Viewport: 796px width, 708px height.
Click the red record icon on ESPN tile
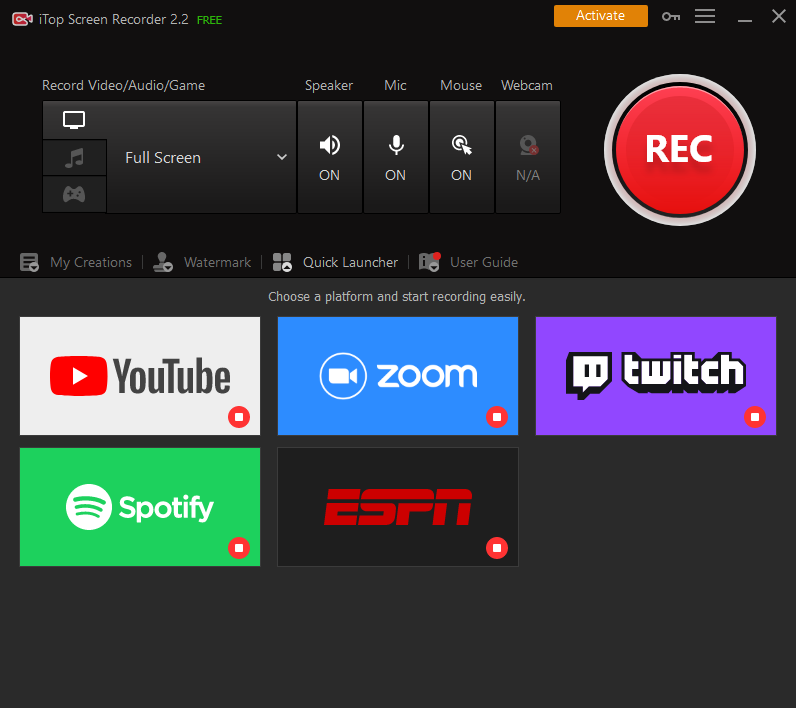(497, 548)
